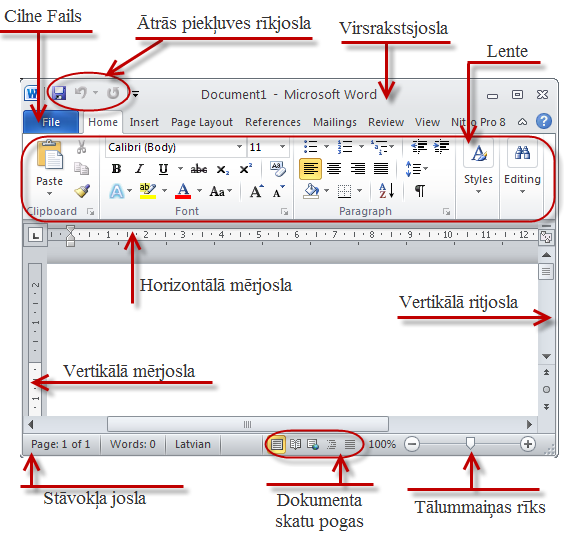The width and height of the screenshot is (571, 533).
Task: Click the Word application logo icon
Action: pyautogui.click(x=31, y=94)
